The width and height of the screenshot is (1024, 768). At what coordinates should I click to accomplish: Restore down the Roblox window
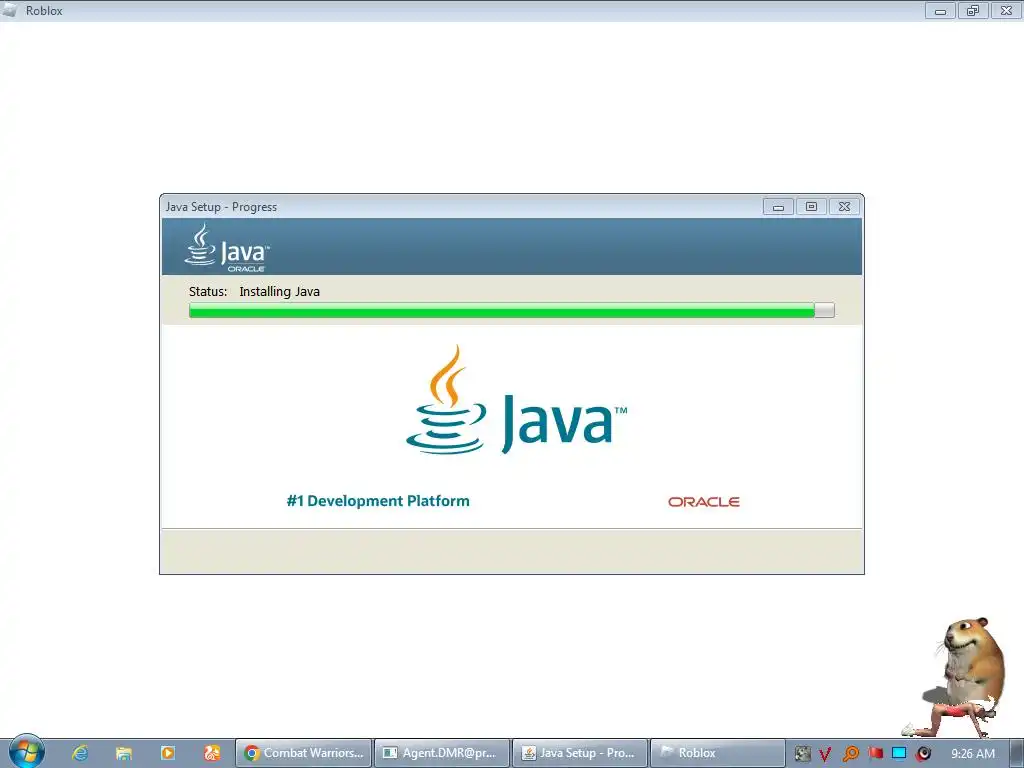coord(973,11)
